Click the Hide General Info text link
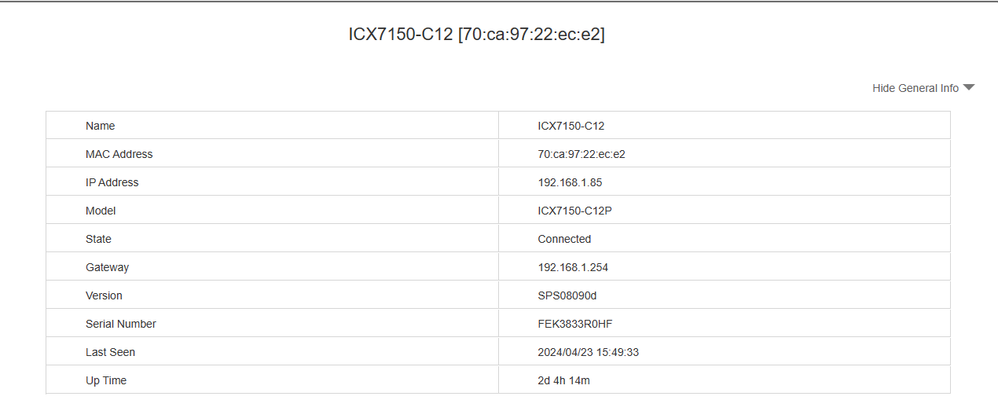 [915, 88]
